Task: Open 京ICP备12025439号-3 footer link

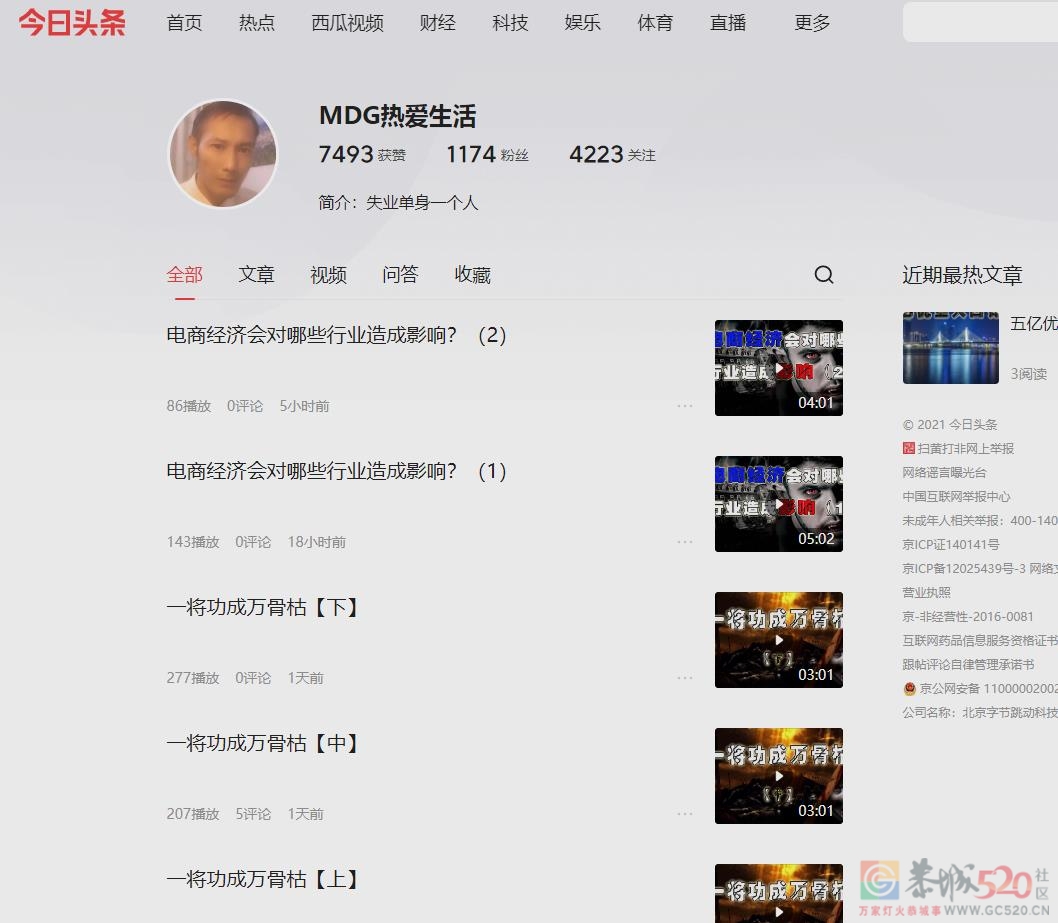Action: point(964,569)
